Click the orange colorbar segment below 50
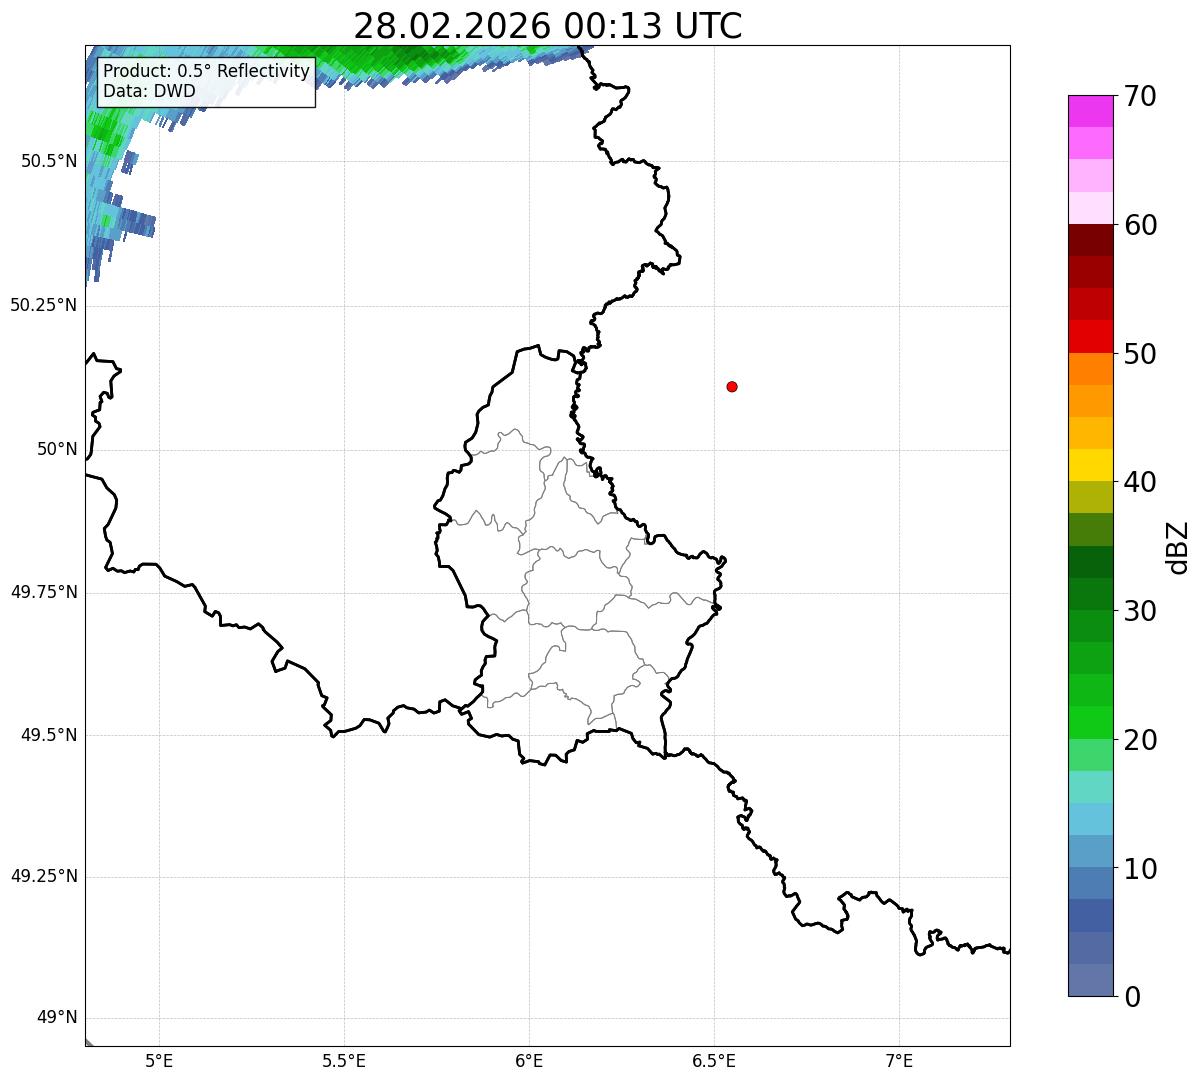The image size is (1202, 1081). click(1090, 369)
